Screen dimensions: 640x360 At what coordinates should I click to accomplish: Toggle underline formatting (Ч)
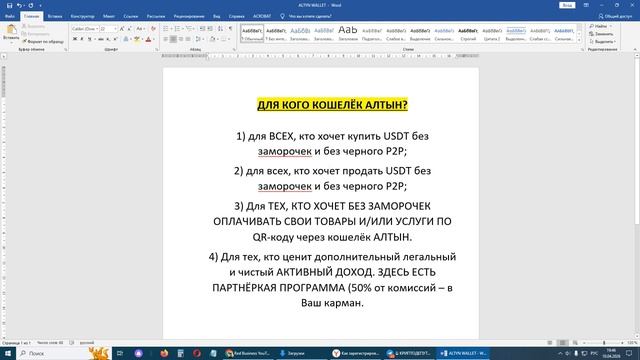click(89, 39)
